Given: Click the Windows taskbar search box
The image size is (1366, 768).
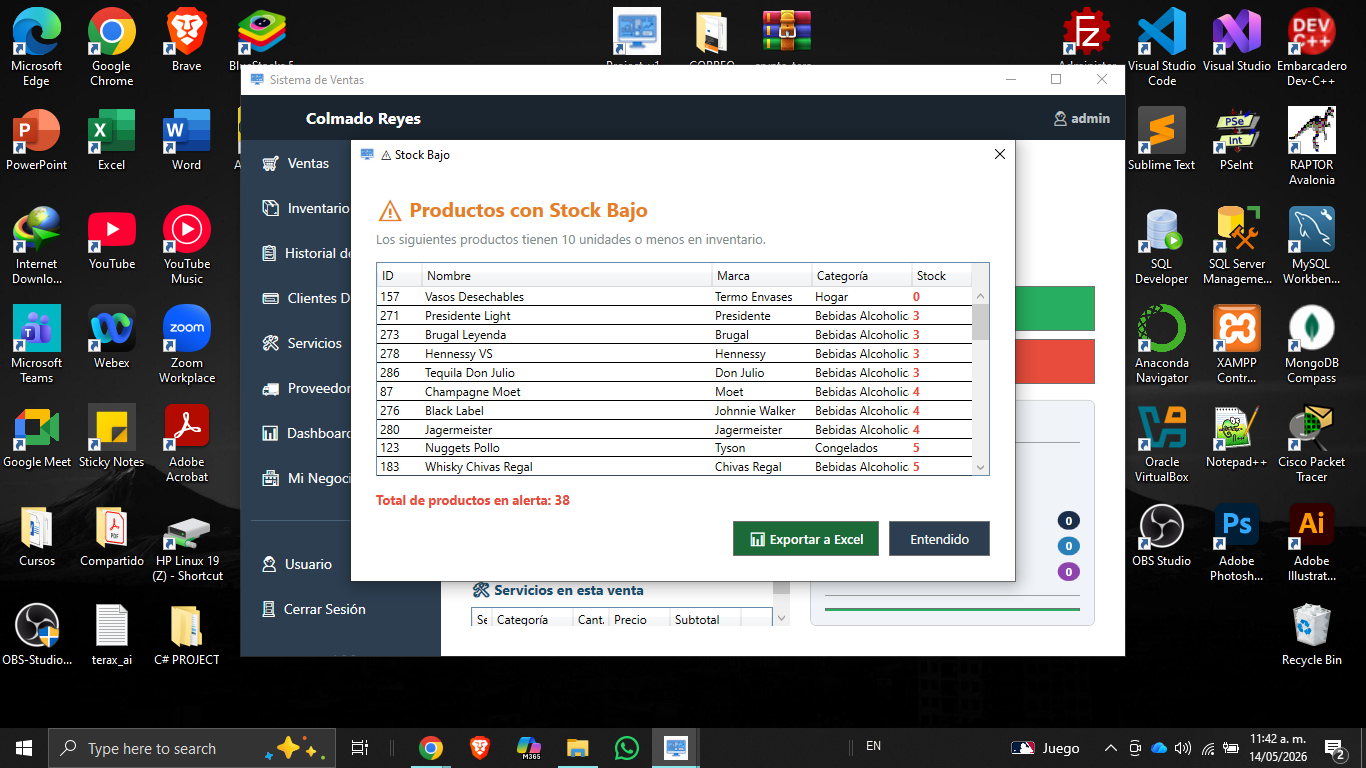Looking at the screenshot, I should [x=190, y=748].
